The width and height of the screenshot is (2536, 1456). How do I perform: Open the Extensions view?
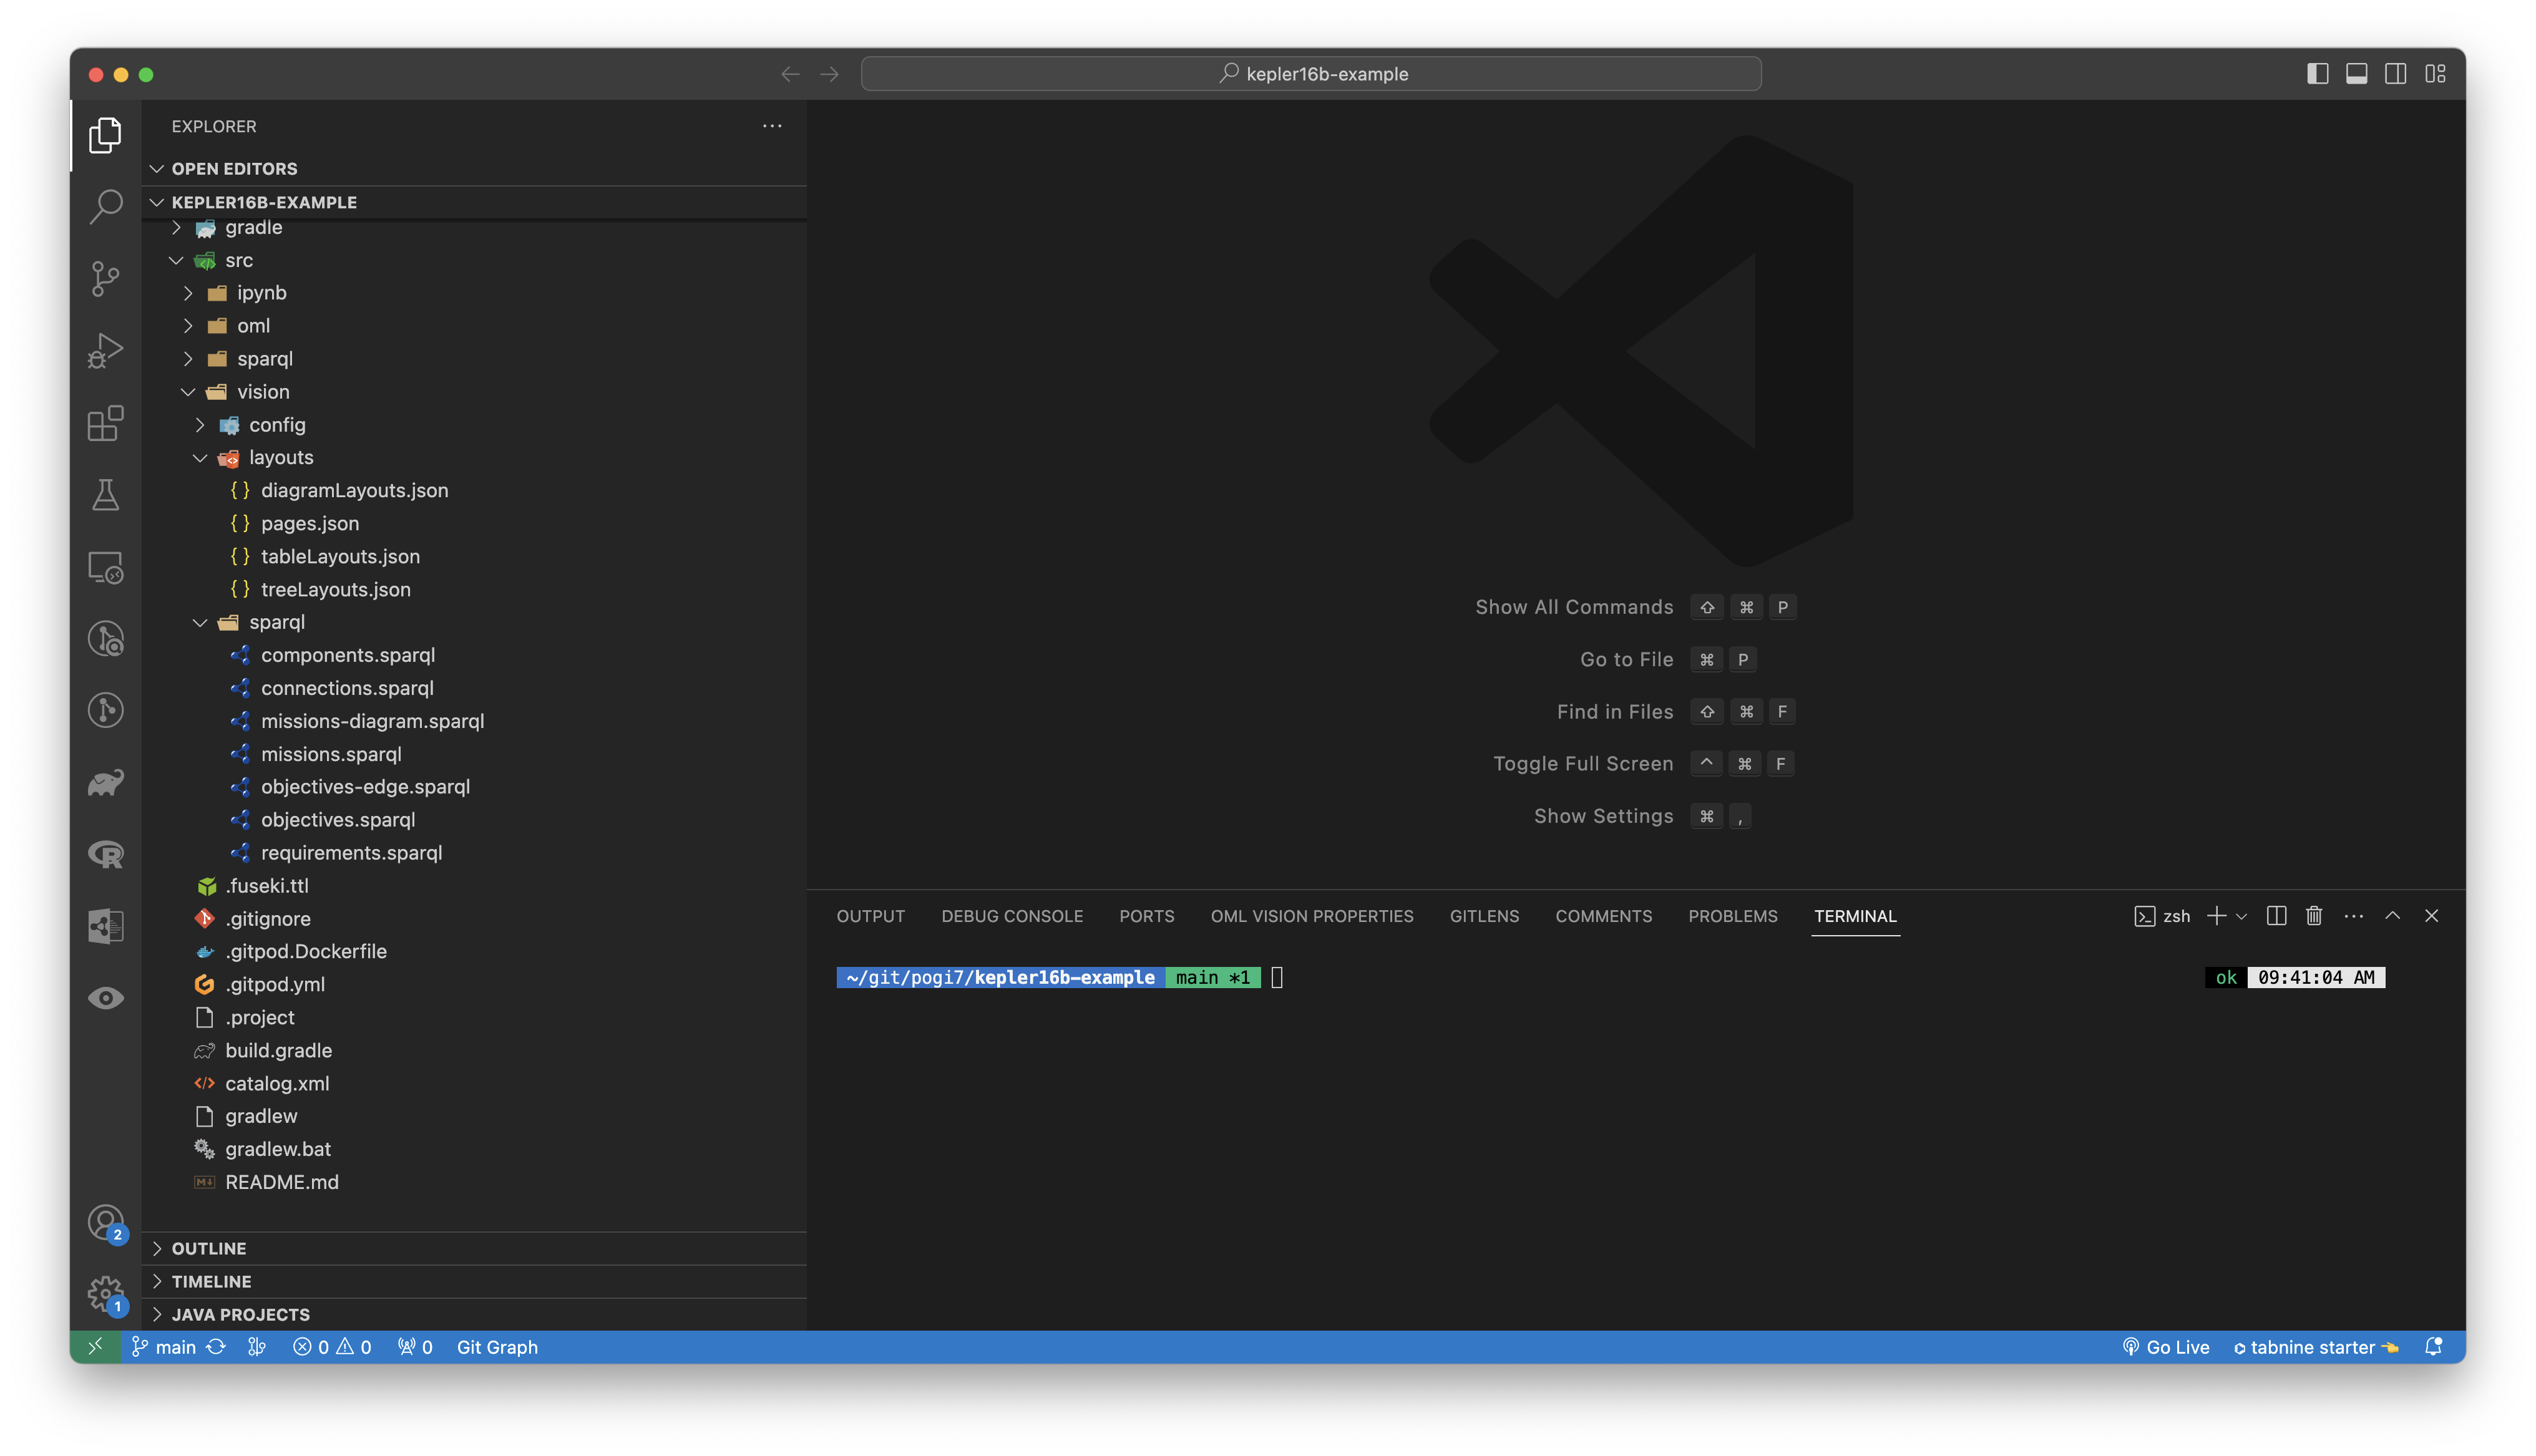pos(105,423)
